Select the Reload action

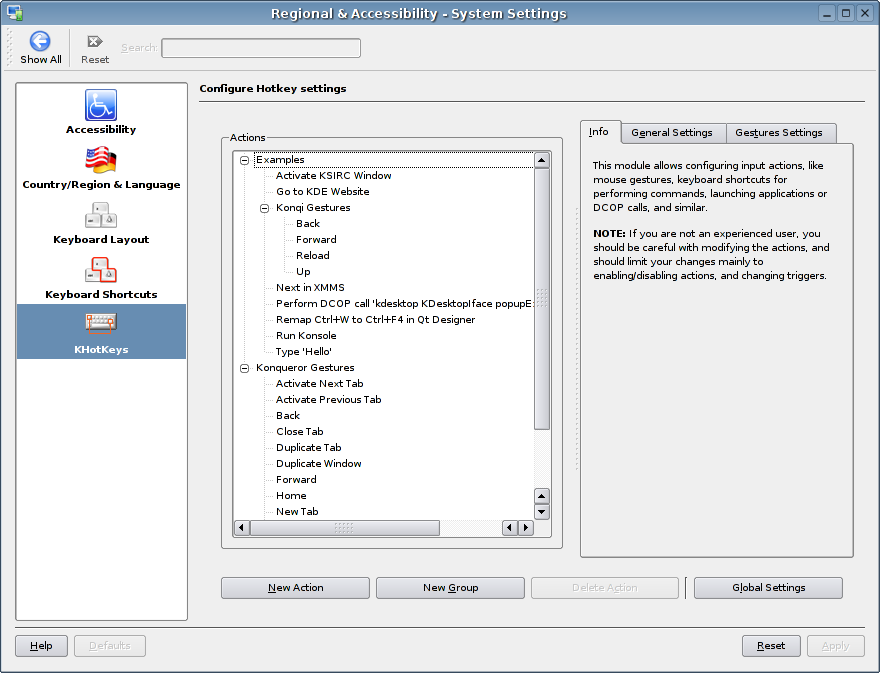coord(313,255)
